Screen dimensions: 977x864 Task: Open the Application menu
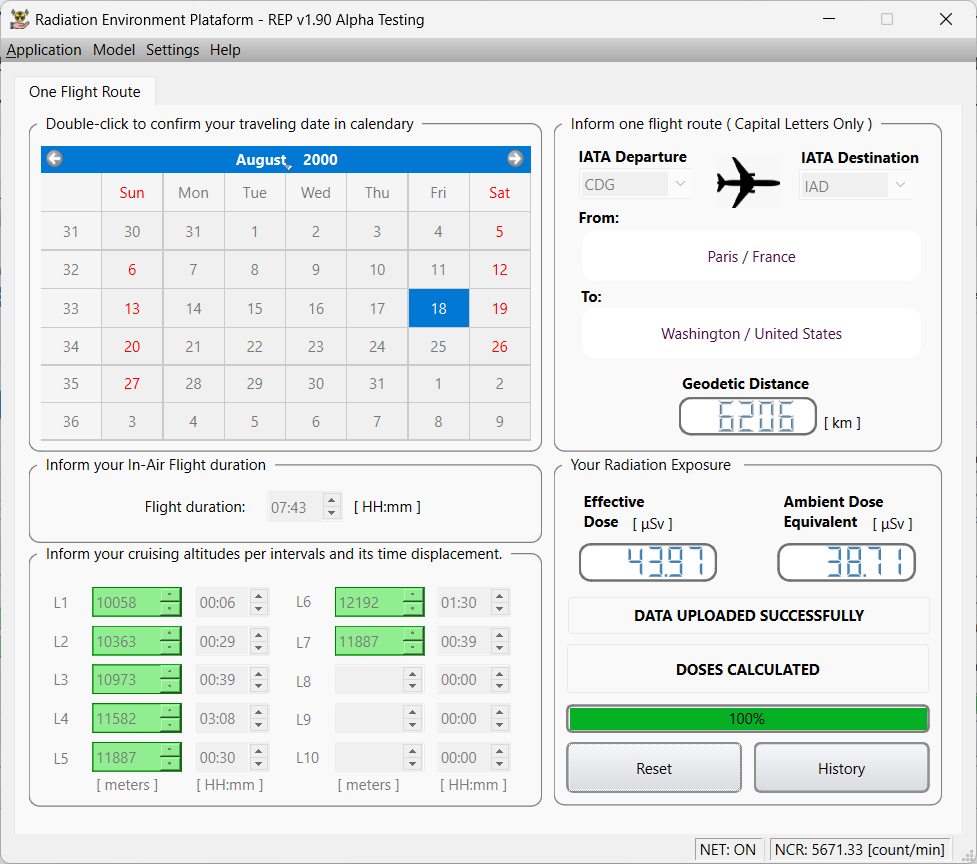pos(44,50)
